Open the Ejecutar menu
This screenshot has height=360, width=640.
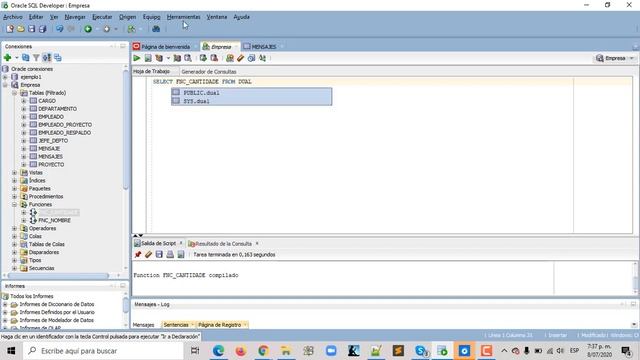pos(102,17)
